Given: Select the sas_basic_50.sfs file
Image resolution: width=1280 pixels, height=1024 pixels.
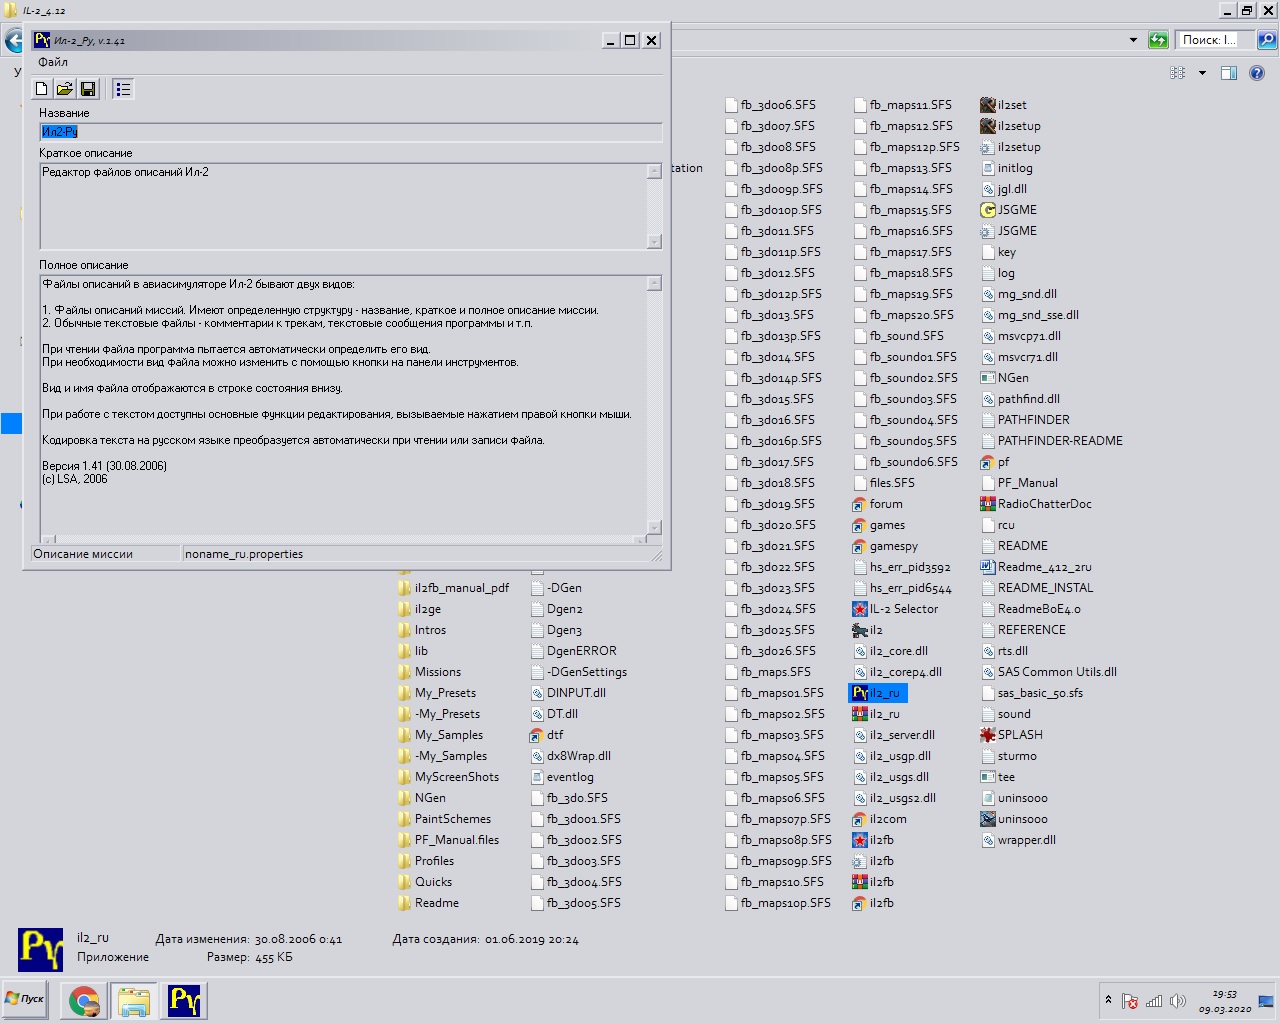Looking at the screenshot, I should 1033,693.
